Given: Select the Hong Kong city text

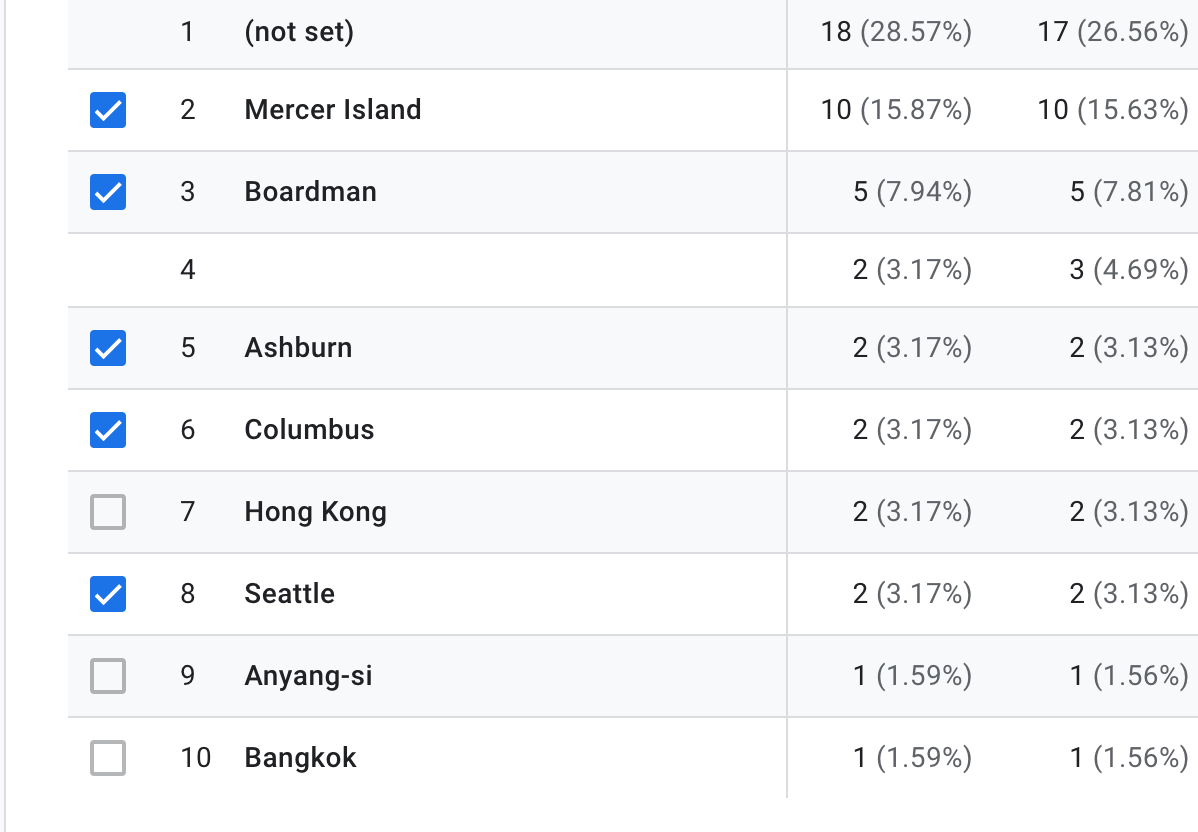Looking at the screenshot, I should coord(316,512).
